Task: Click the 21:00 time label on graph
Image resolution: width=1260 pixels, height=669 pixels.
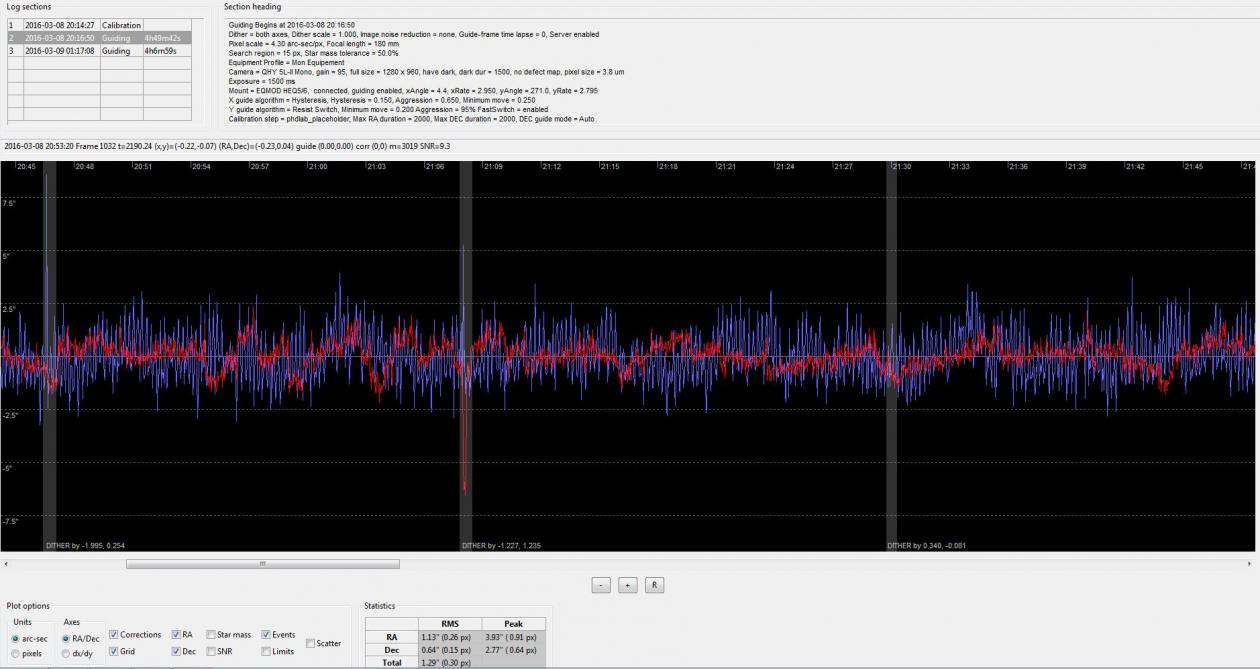Action: coord(318,167)
